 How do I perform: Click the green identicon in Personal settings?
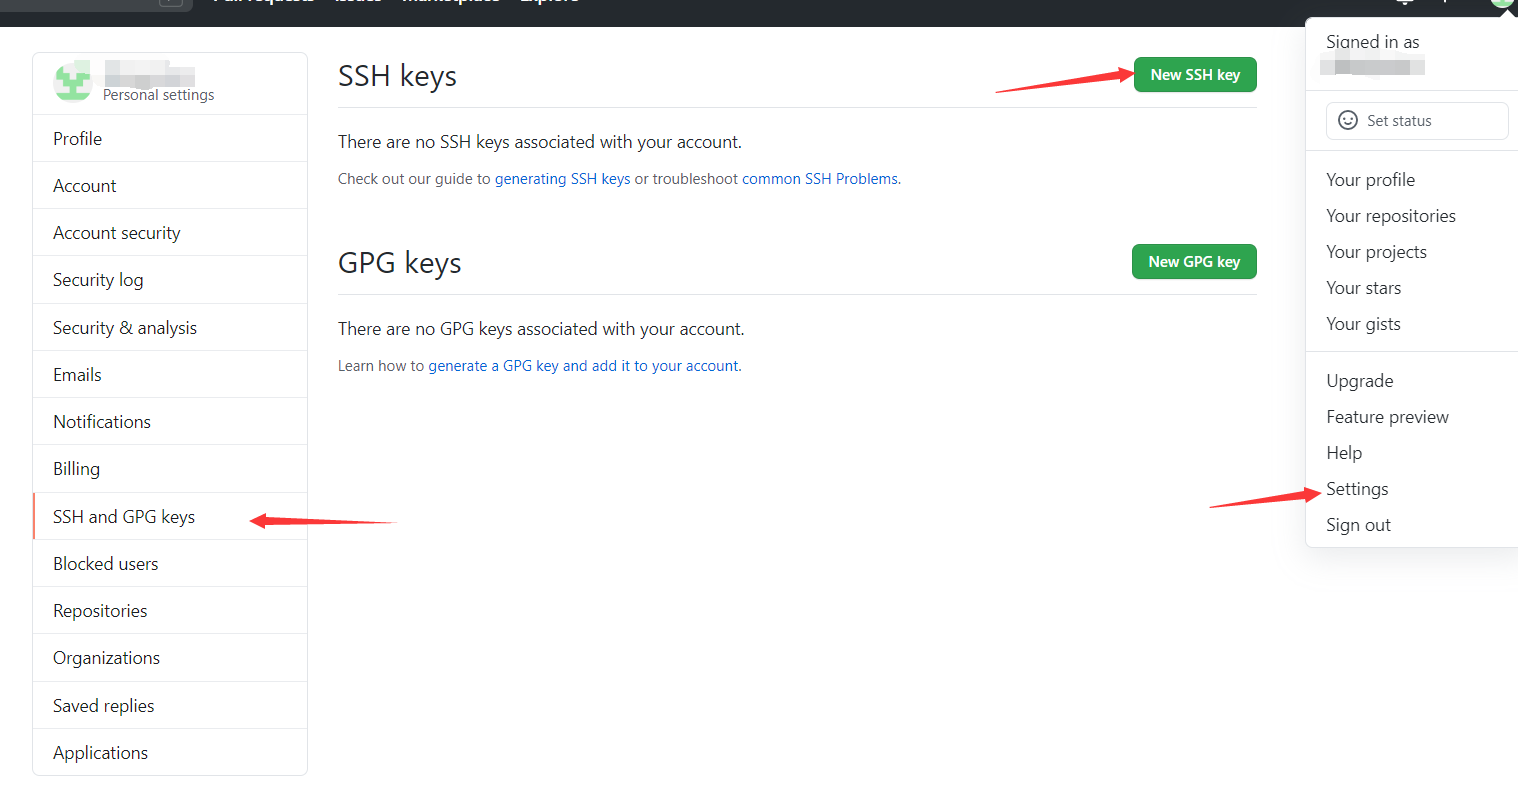point(73,81)
